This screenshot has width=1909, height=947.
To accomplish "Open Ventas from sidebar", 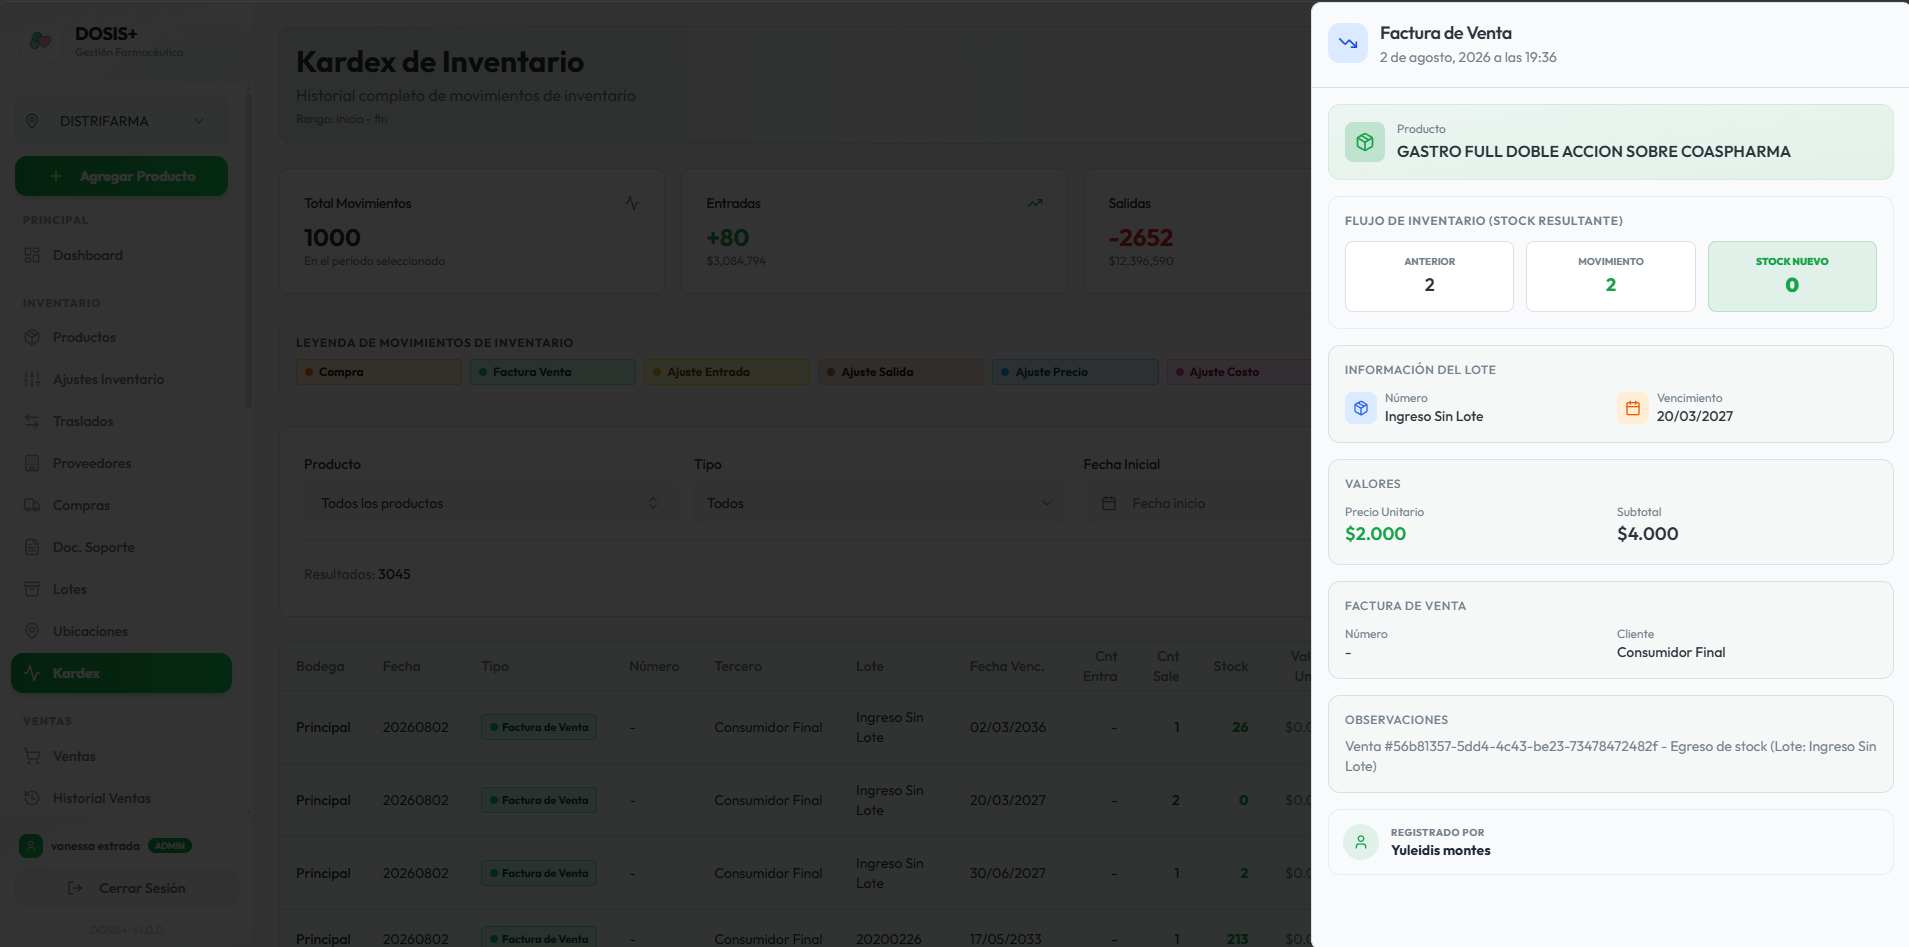I will click(121, 756).
